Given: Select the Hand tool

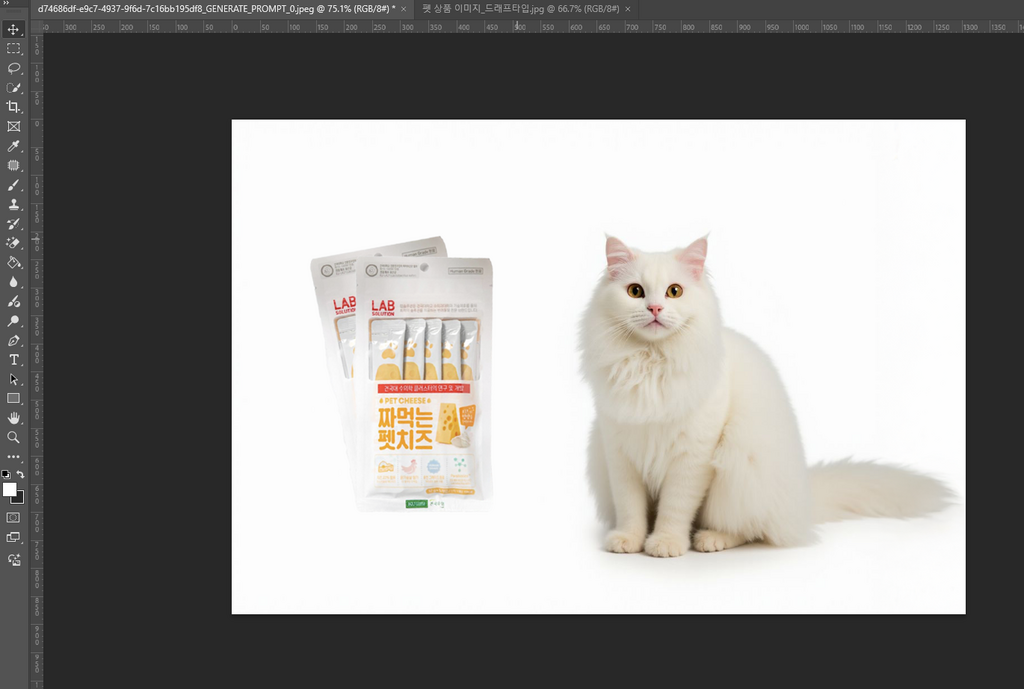Looking at the screenshot, I should click(13, 418).
